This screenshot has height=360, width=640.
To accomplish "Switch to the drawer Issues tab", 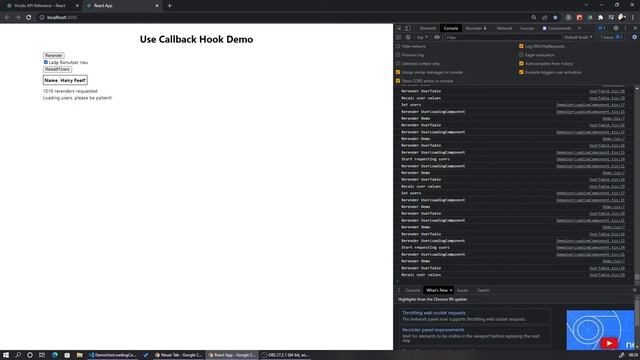I will (x=462, y=290).
